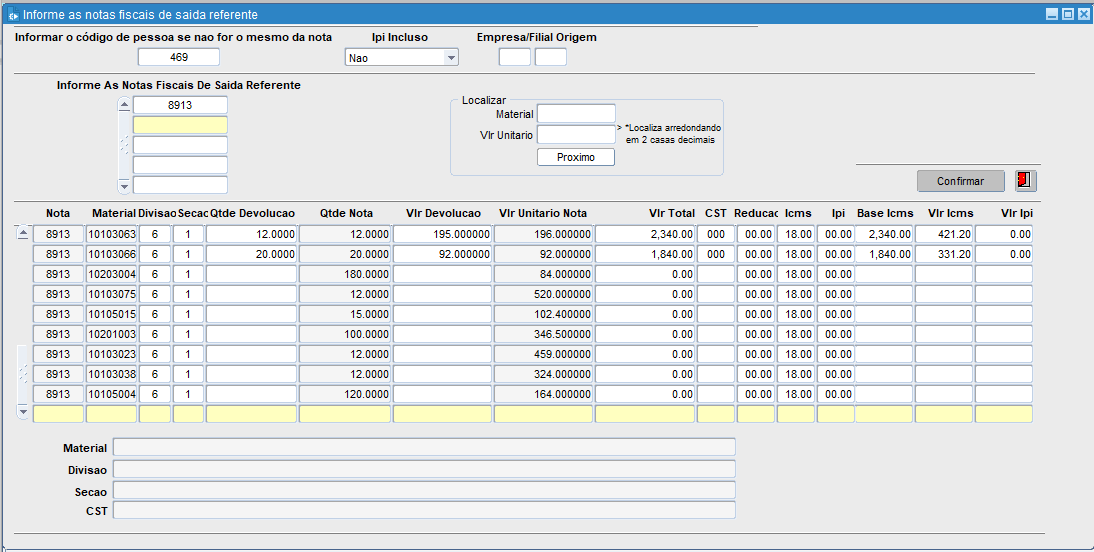
Task: Click Qtde Nota cell 100.0000
Action: (x=345, y=334)
